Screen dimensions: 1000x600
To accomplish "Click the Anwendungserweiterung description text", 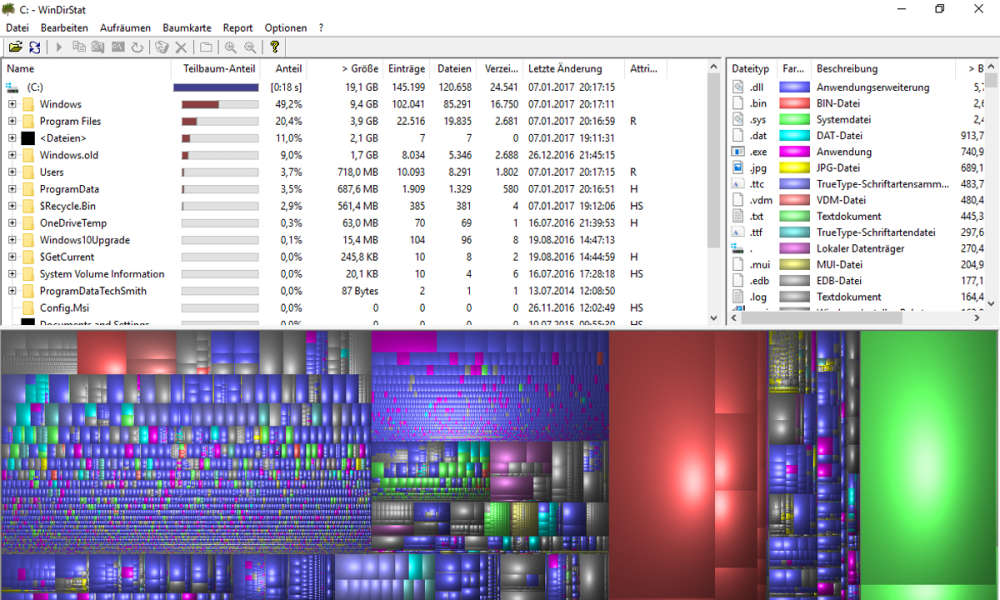I will [872, 87].
